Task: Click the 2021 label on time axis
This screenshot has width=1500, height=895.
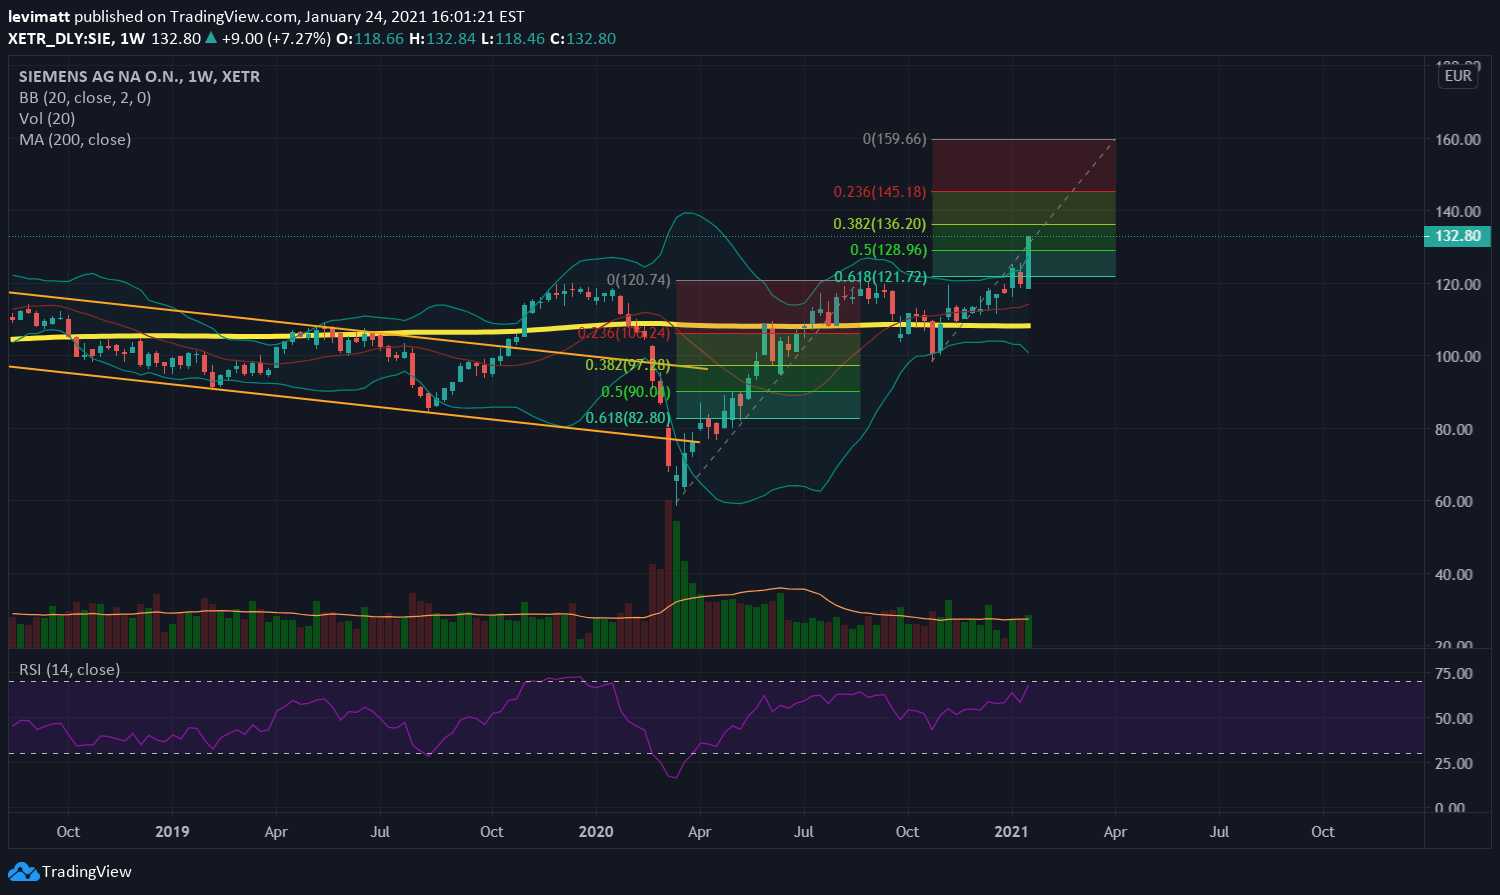Action: coord(1012,832)
